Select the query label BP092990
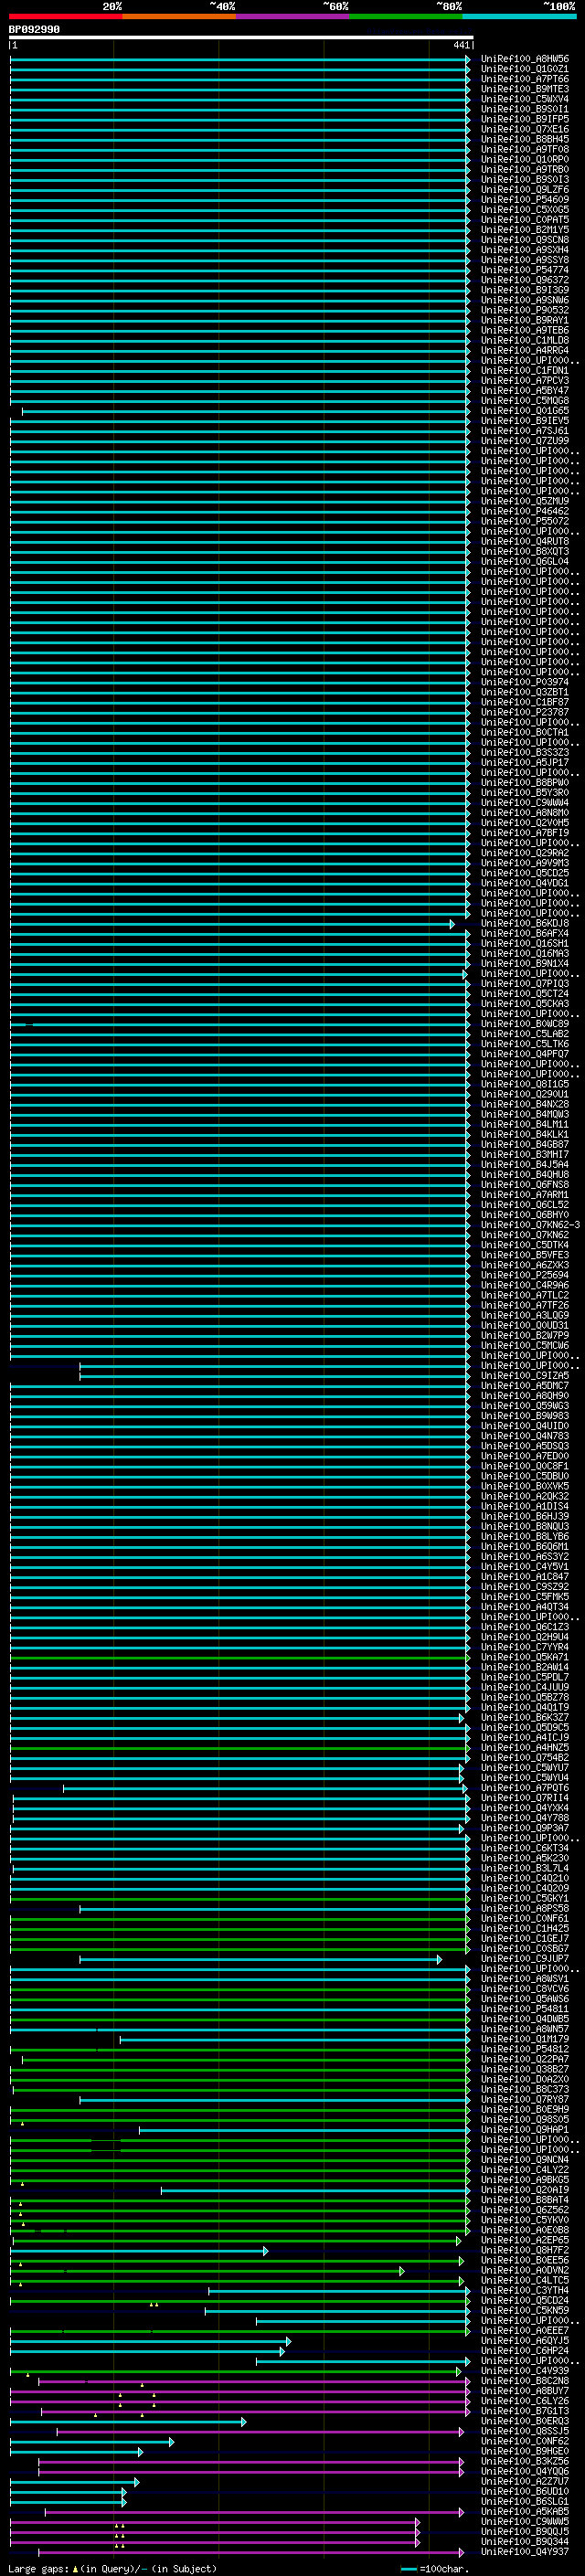Viewport: 585px width, 2576px height. (34, 30)
